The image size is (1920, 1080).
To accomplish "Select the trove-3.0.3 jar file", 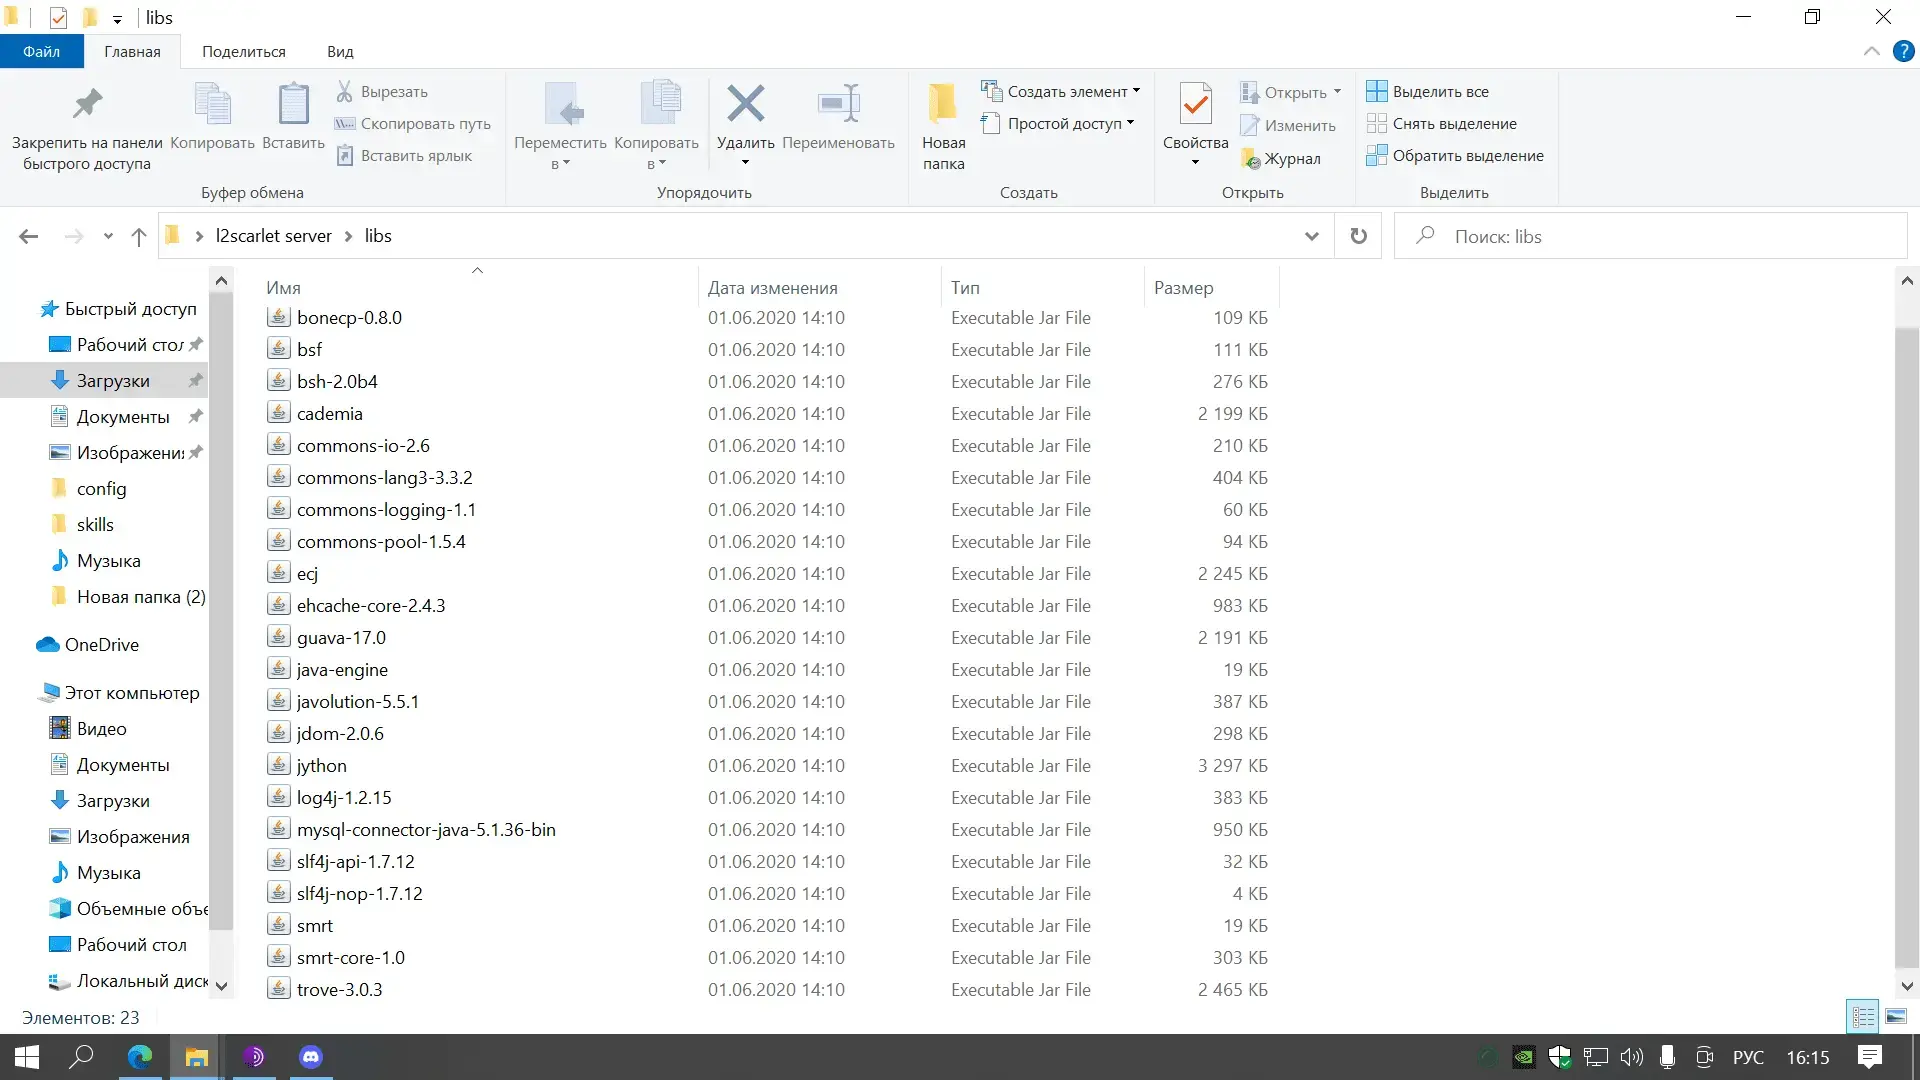I will tap(339, 989).
